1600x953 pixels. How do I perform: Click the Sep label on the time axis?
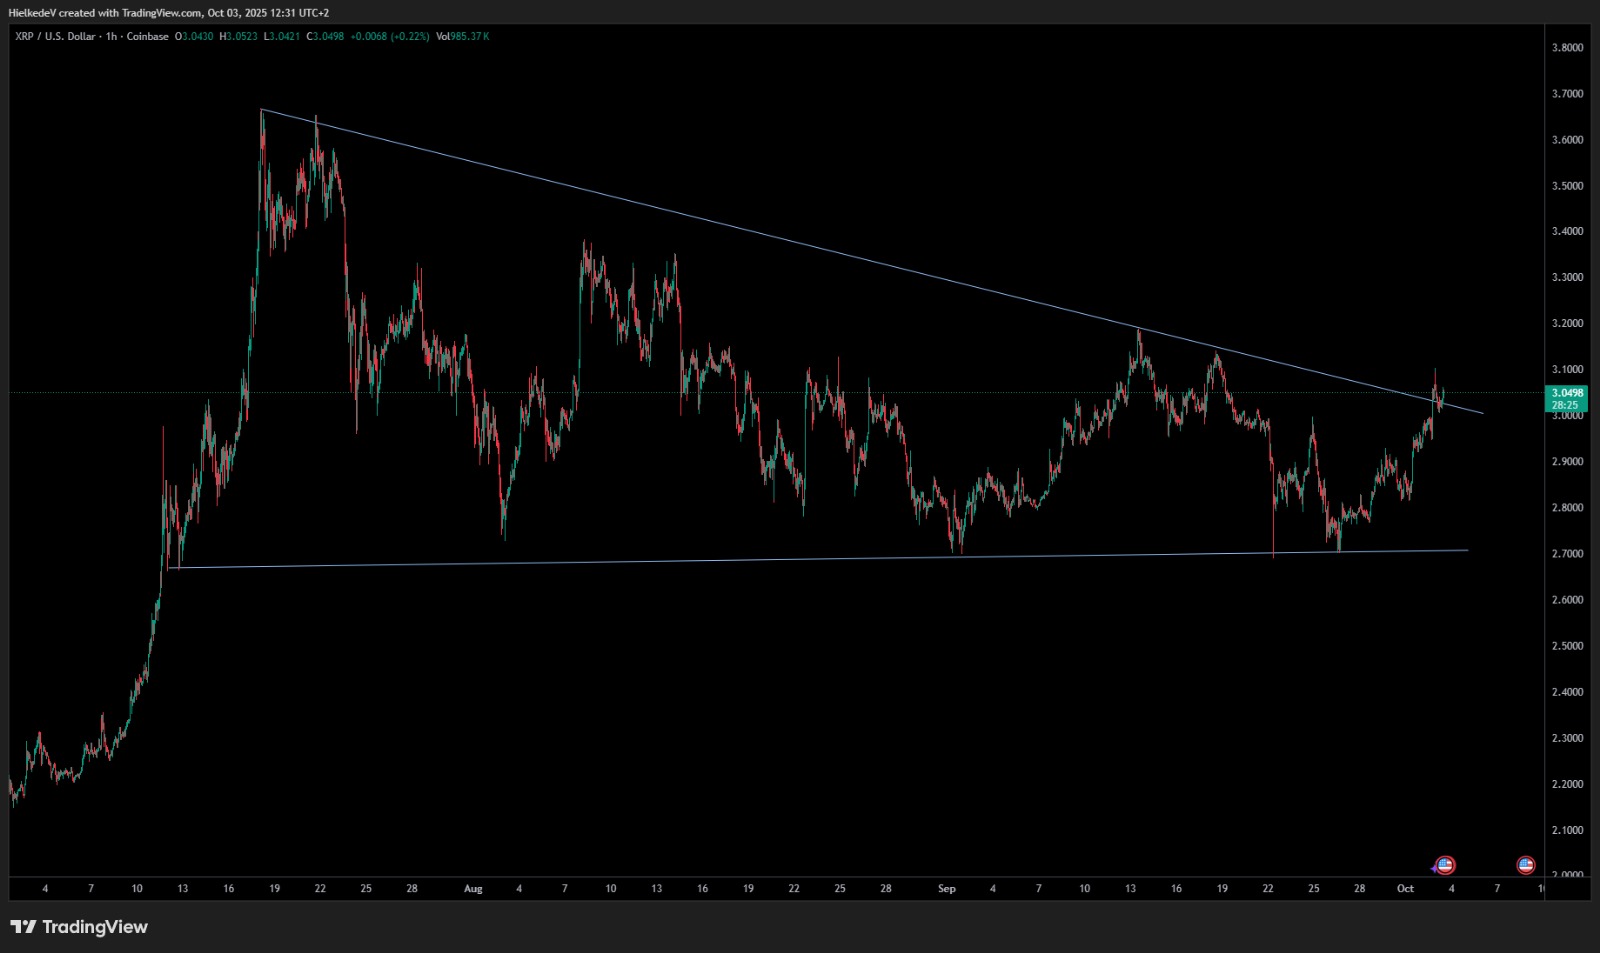[946, 888]
